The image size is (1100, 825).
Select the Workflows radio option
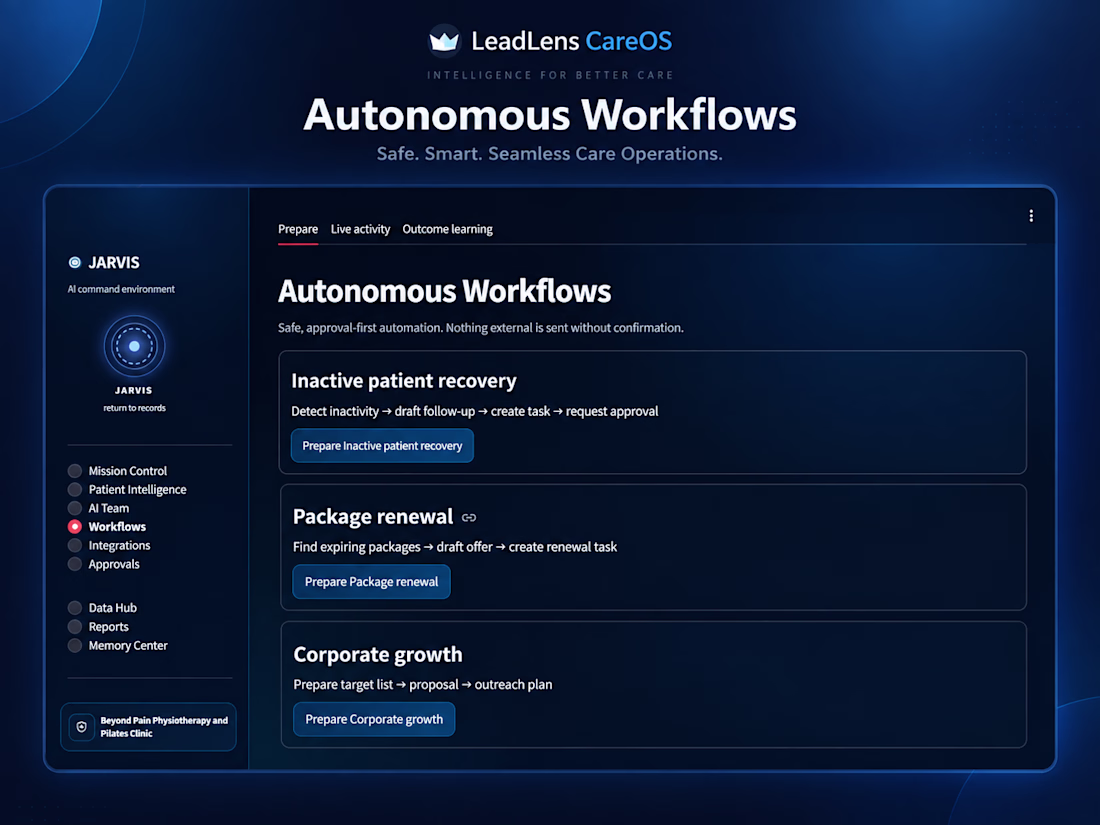[74, 527]
